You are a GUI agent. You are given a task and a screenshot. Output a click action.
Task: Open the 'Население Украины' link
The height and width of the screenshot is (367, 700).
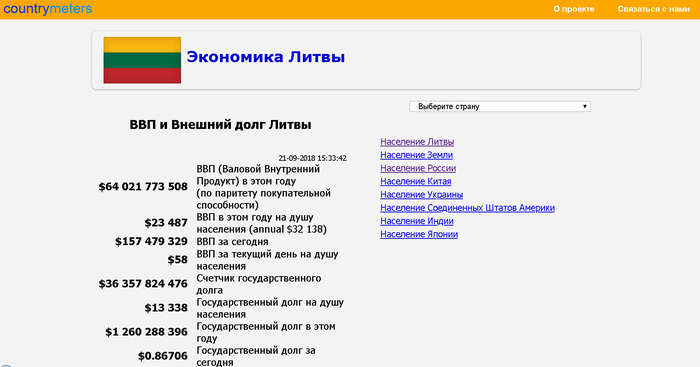[x=421, y=195]
